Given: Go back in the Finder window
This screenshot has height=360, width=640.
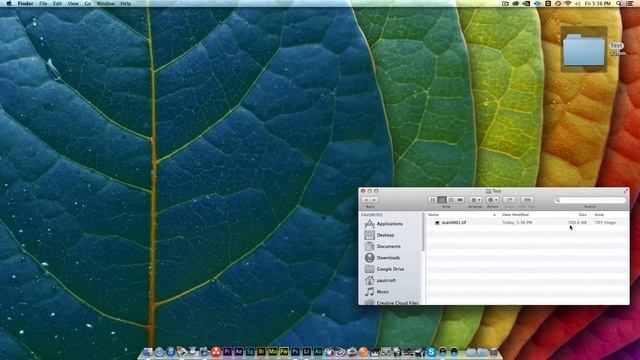Looking at the screenshot, I should click(x=366, y=200).
